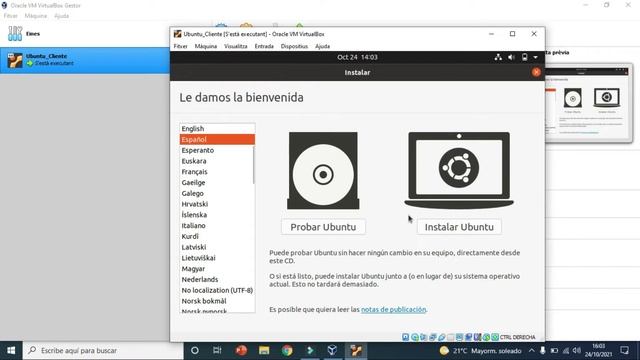Select Italiano in the language list

[217, 225]
